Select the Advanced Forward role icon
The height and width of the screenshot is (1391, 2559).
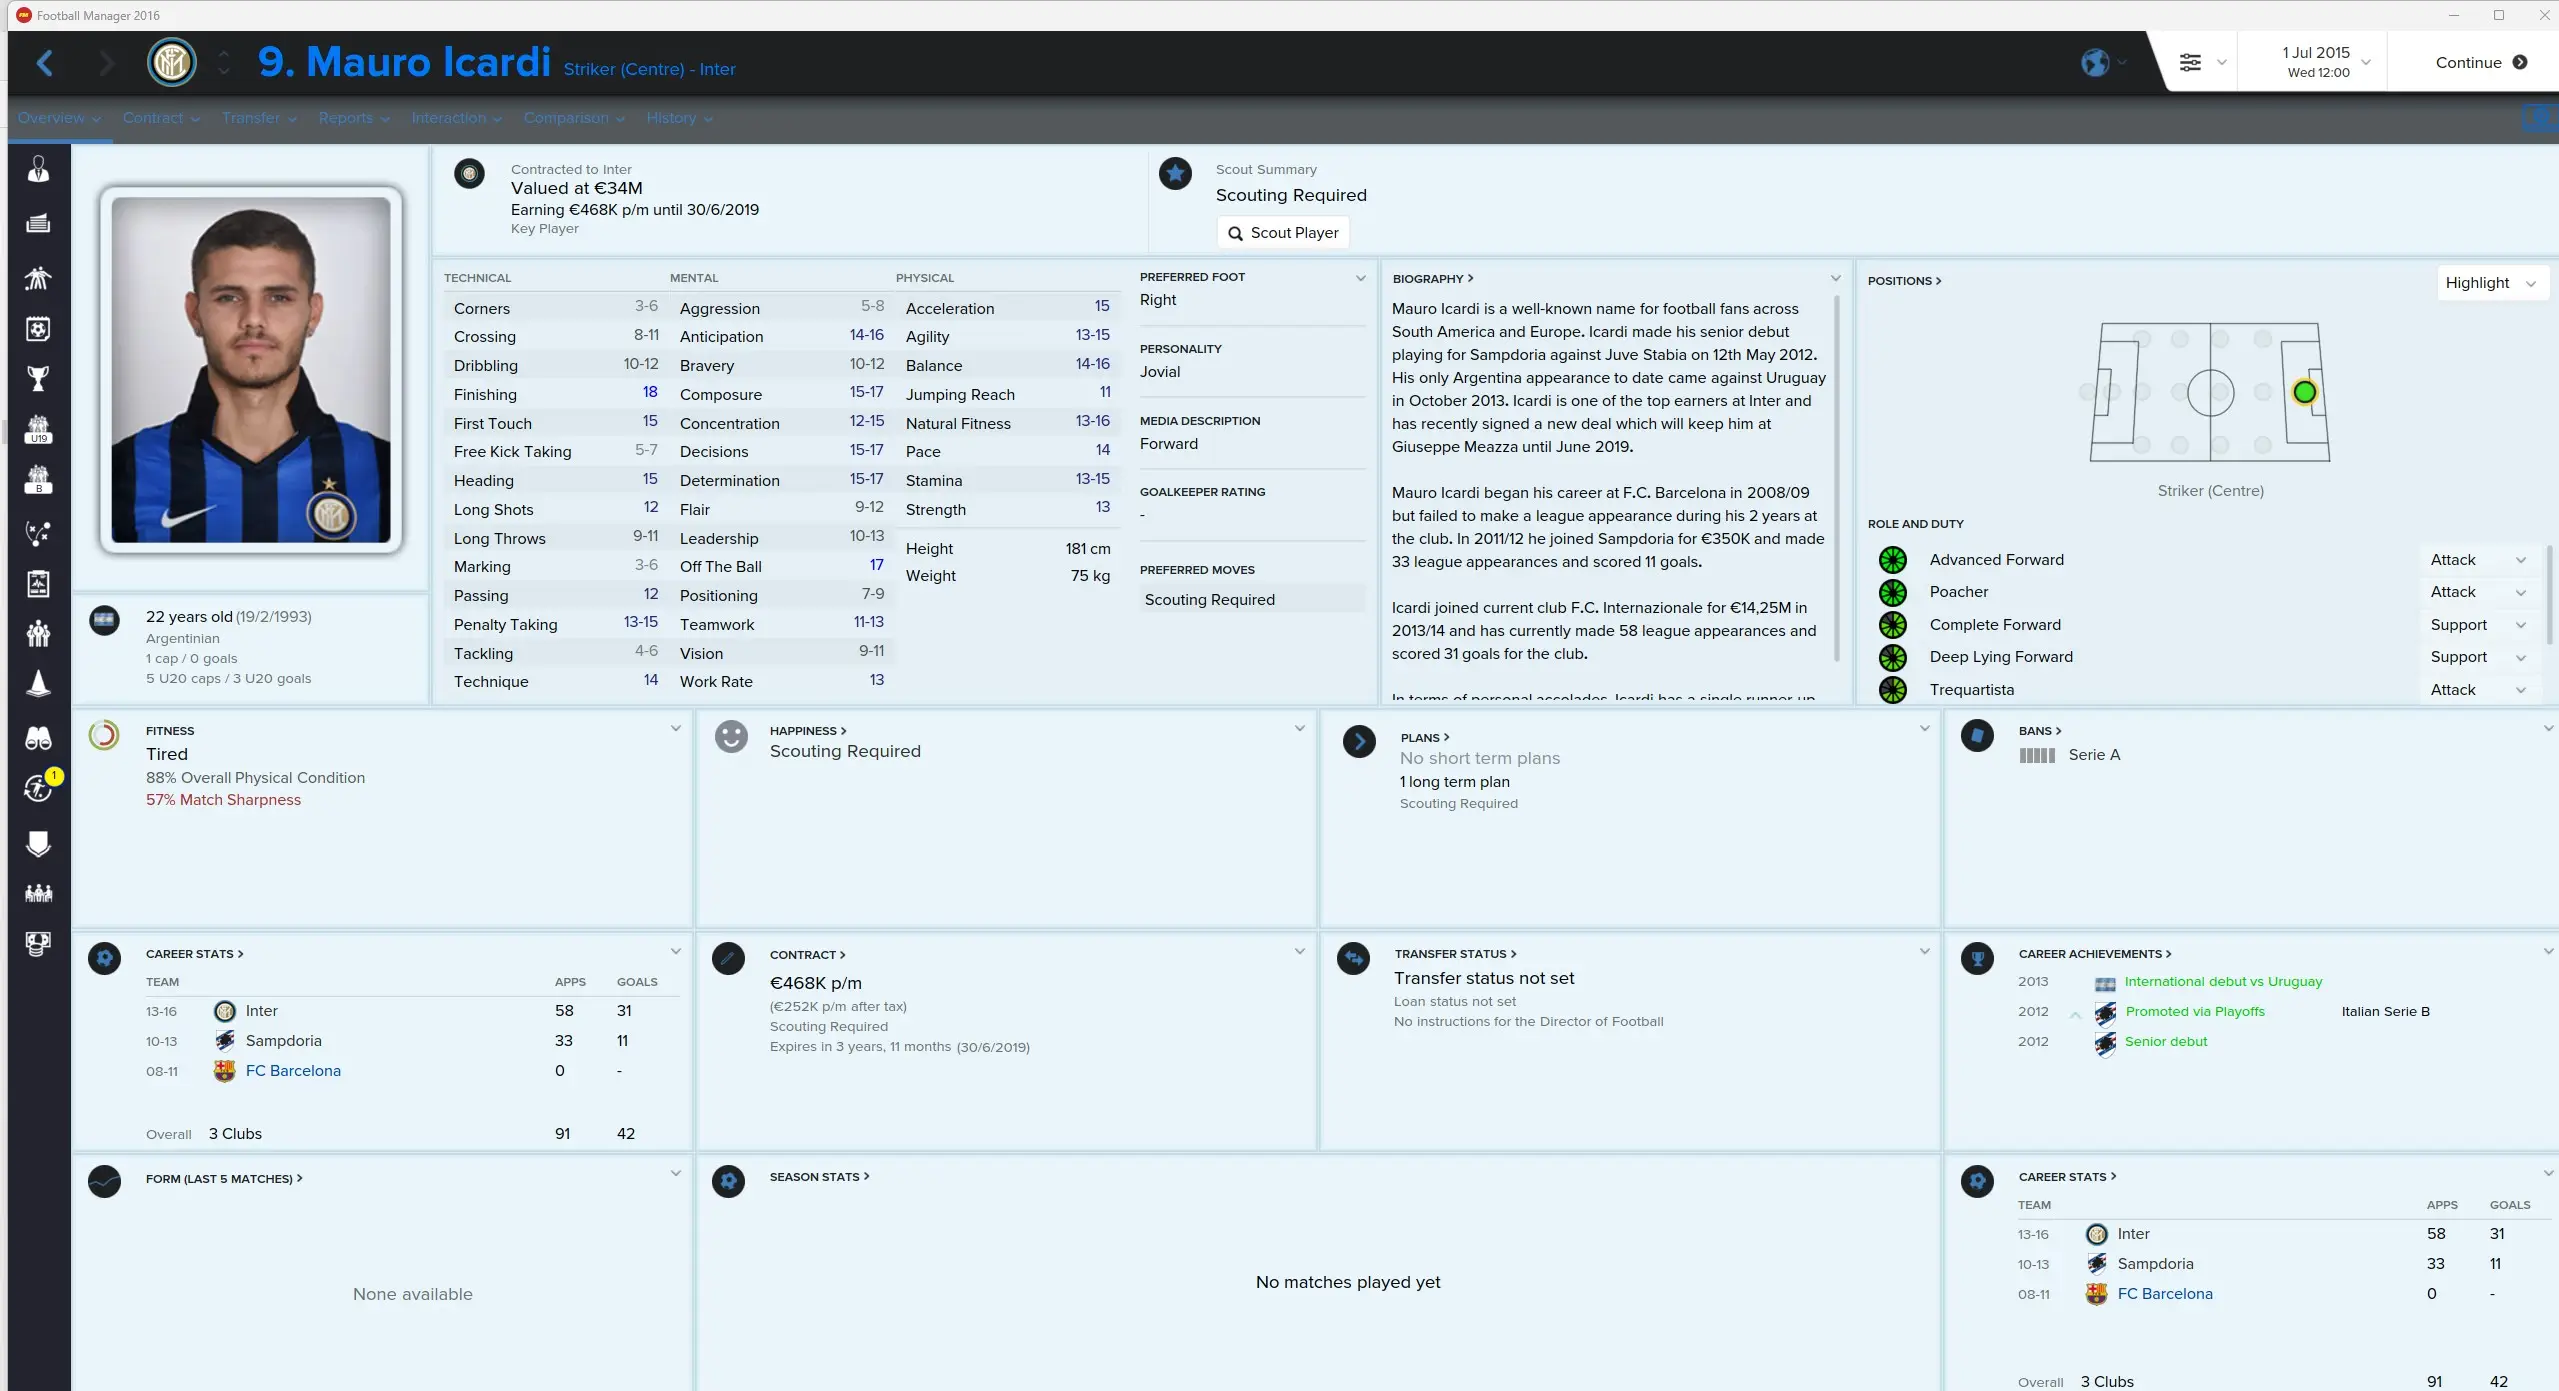1892,560
